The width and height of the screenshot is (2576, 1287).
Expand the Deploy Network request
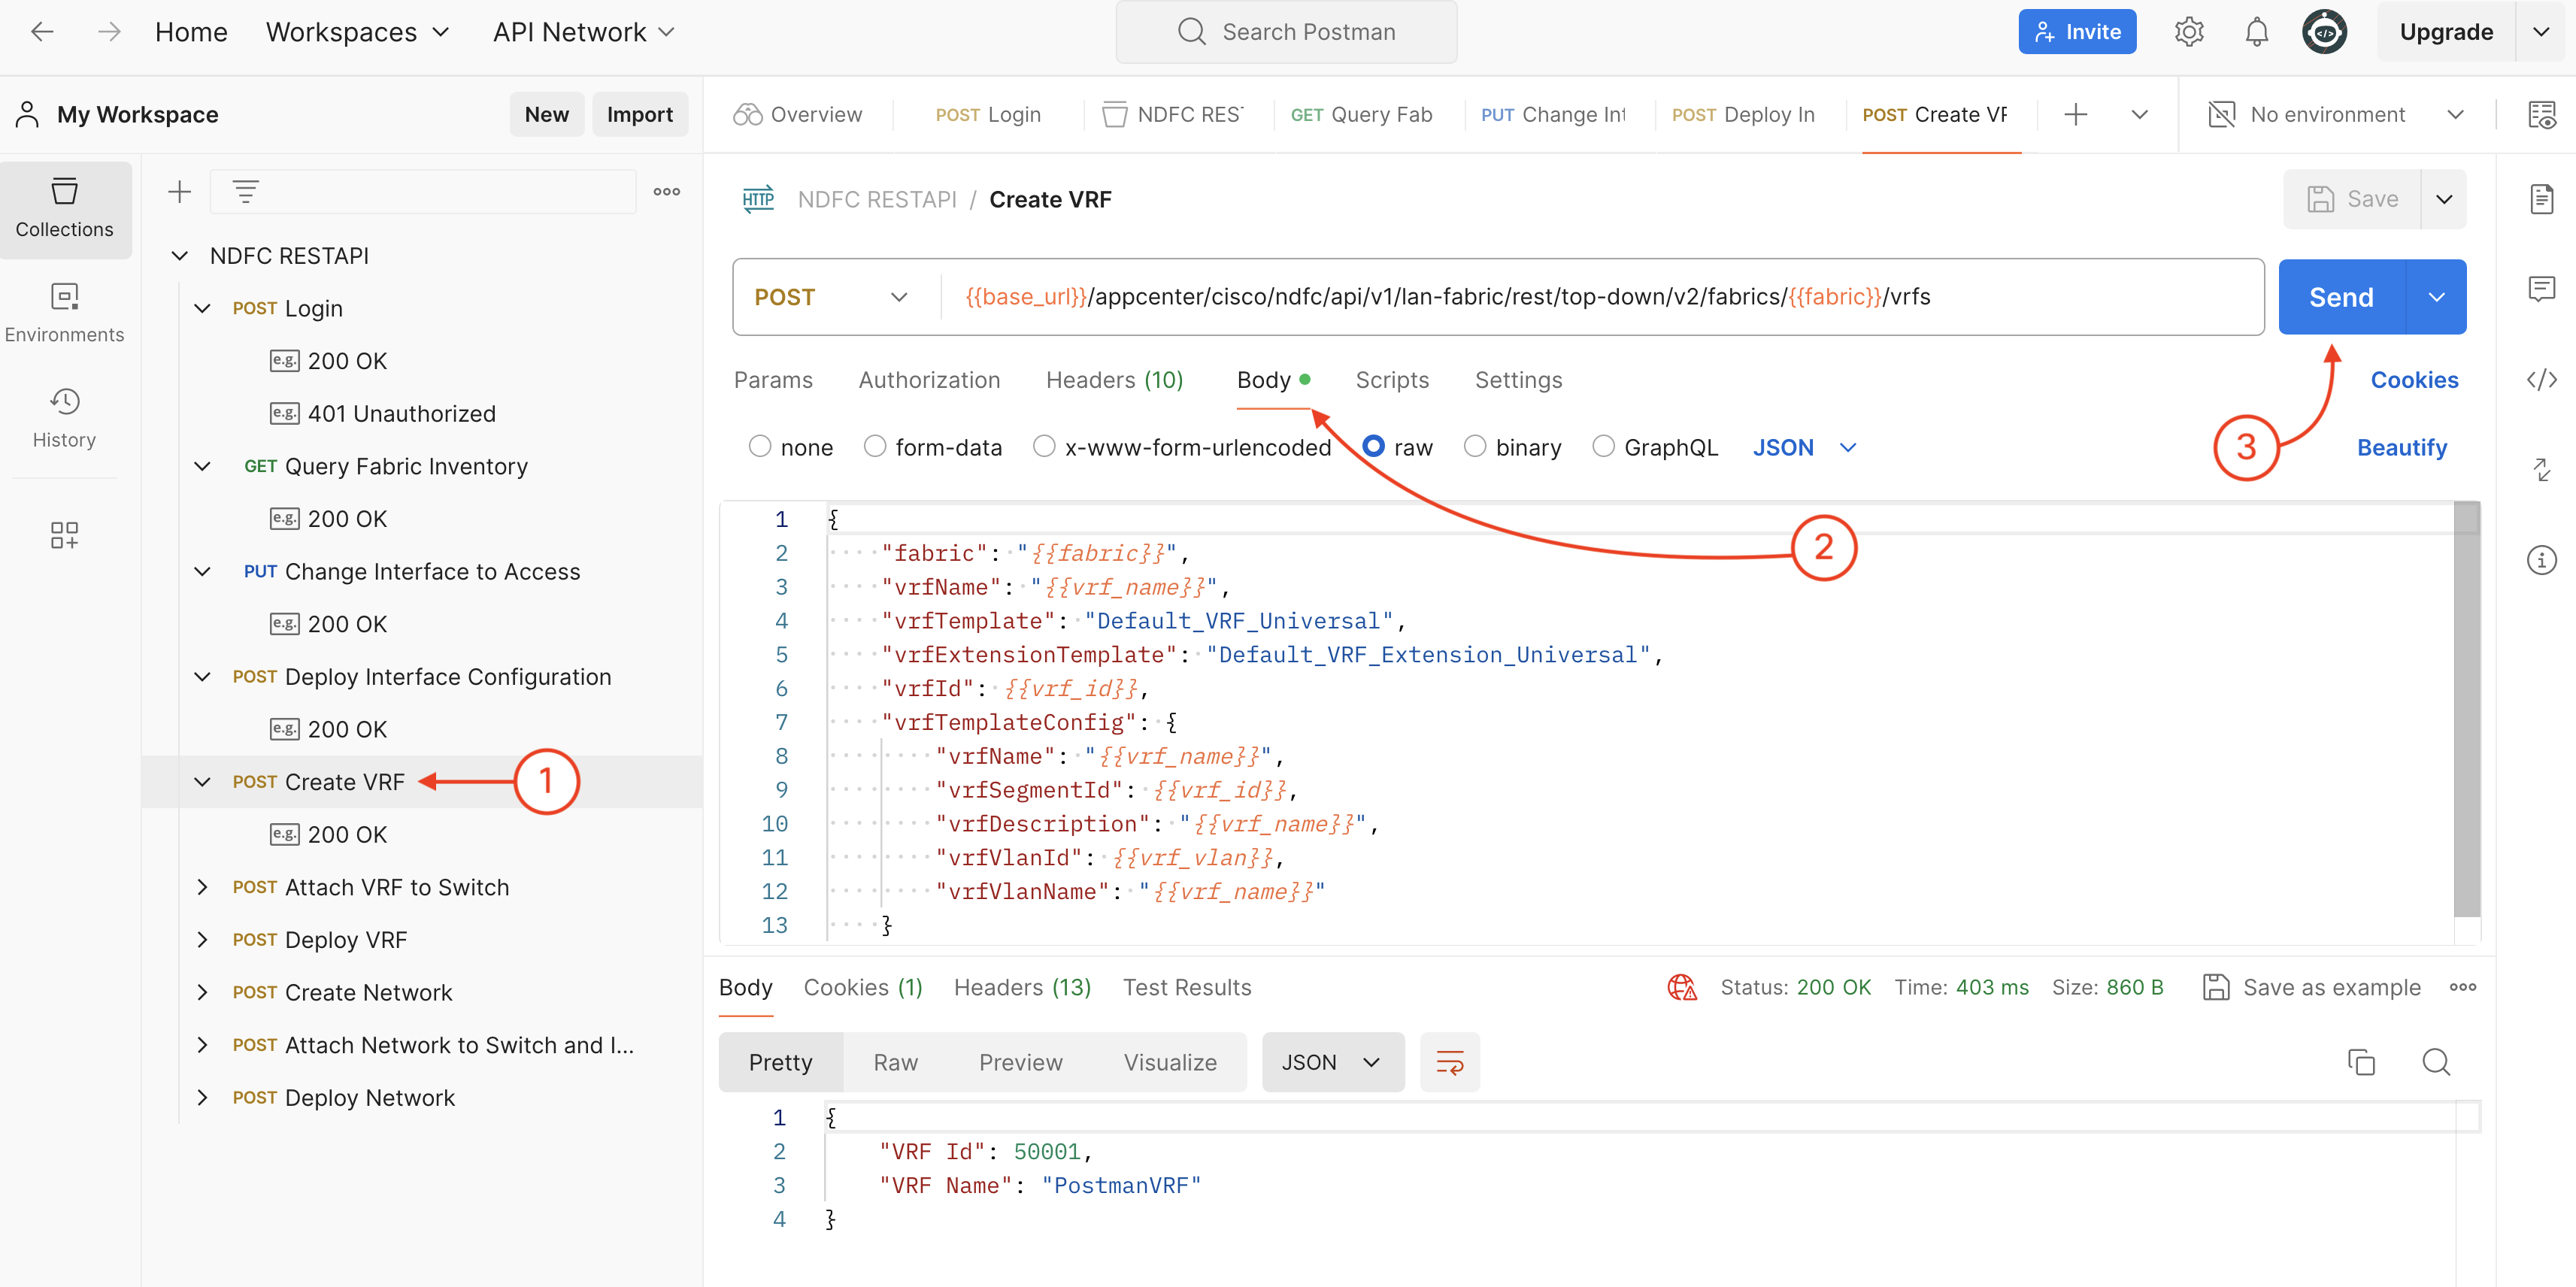[203, 1097]
